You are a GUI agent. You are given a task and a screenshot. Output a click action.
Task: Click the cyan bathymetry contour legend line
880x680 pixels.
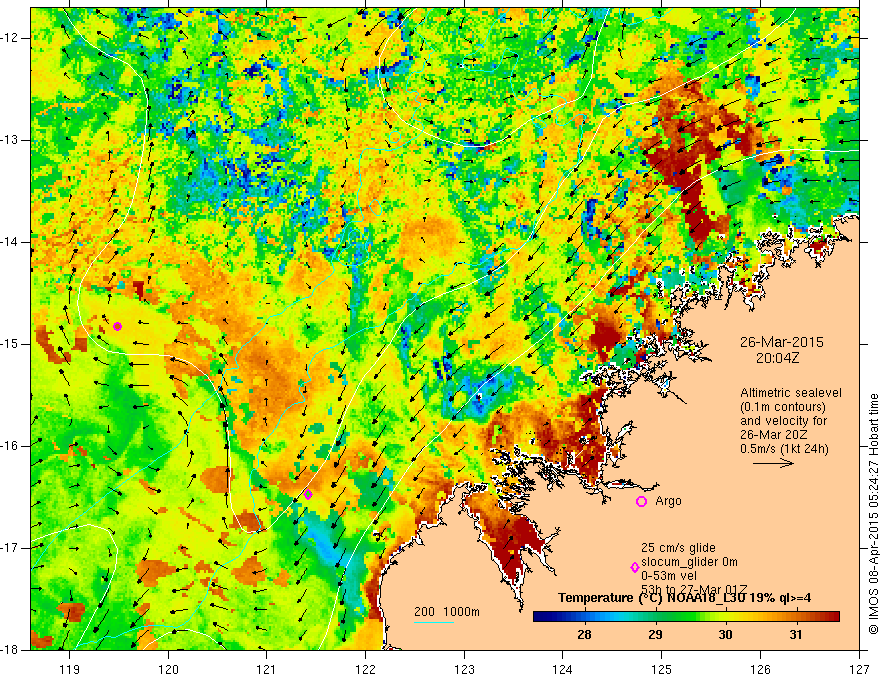click(x=434, y=622)
